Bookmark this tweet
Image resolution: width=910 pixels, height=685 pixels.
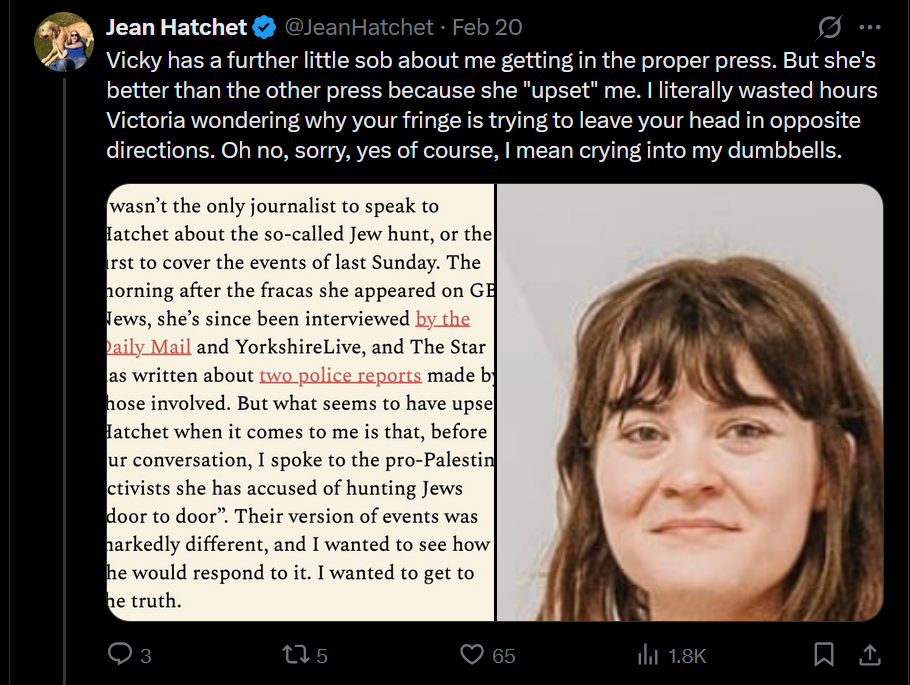point(824,655)
